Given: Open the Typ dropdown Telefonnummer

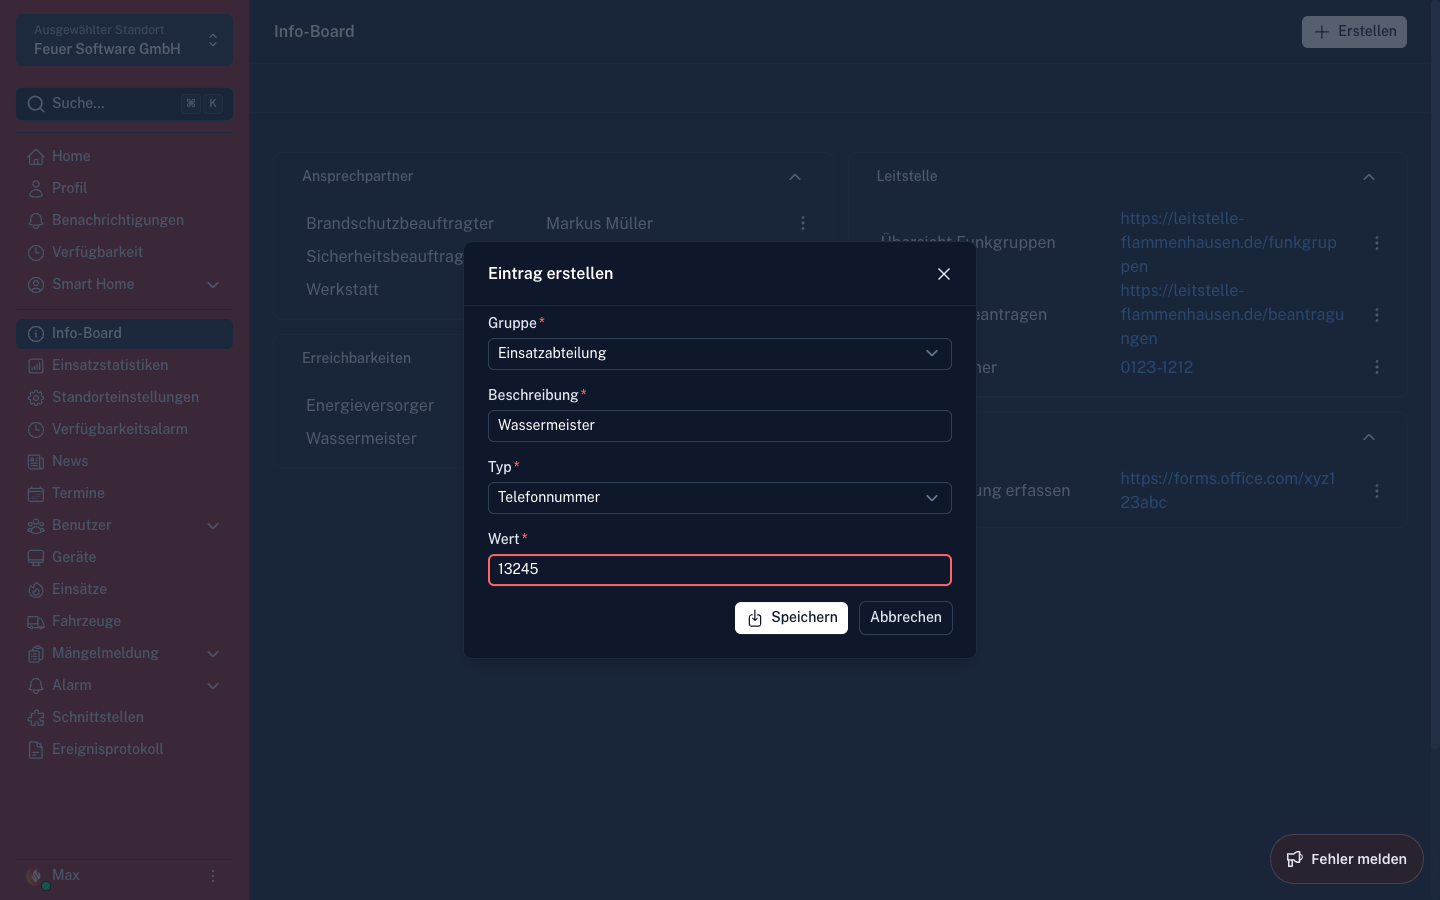Looking at the screenshot, I should (x=719, y=498).
